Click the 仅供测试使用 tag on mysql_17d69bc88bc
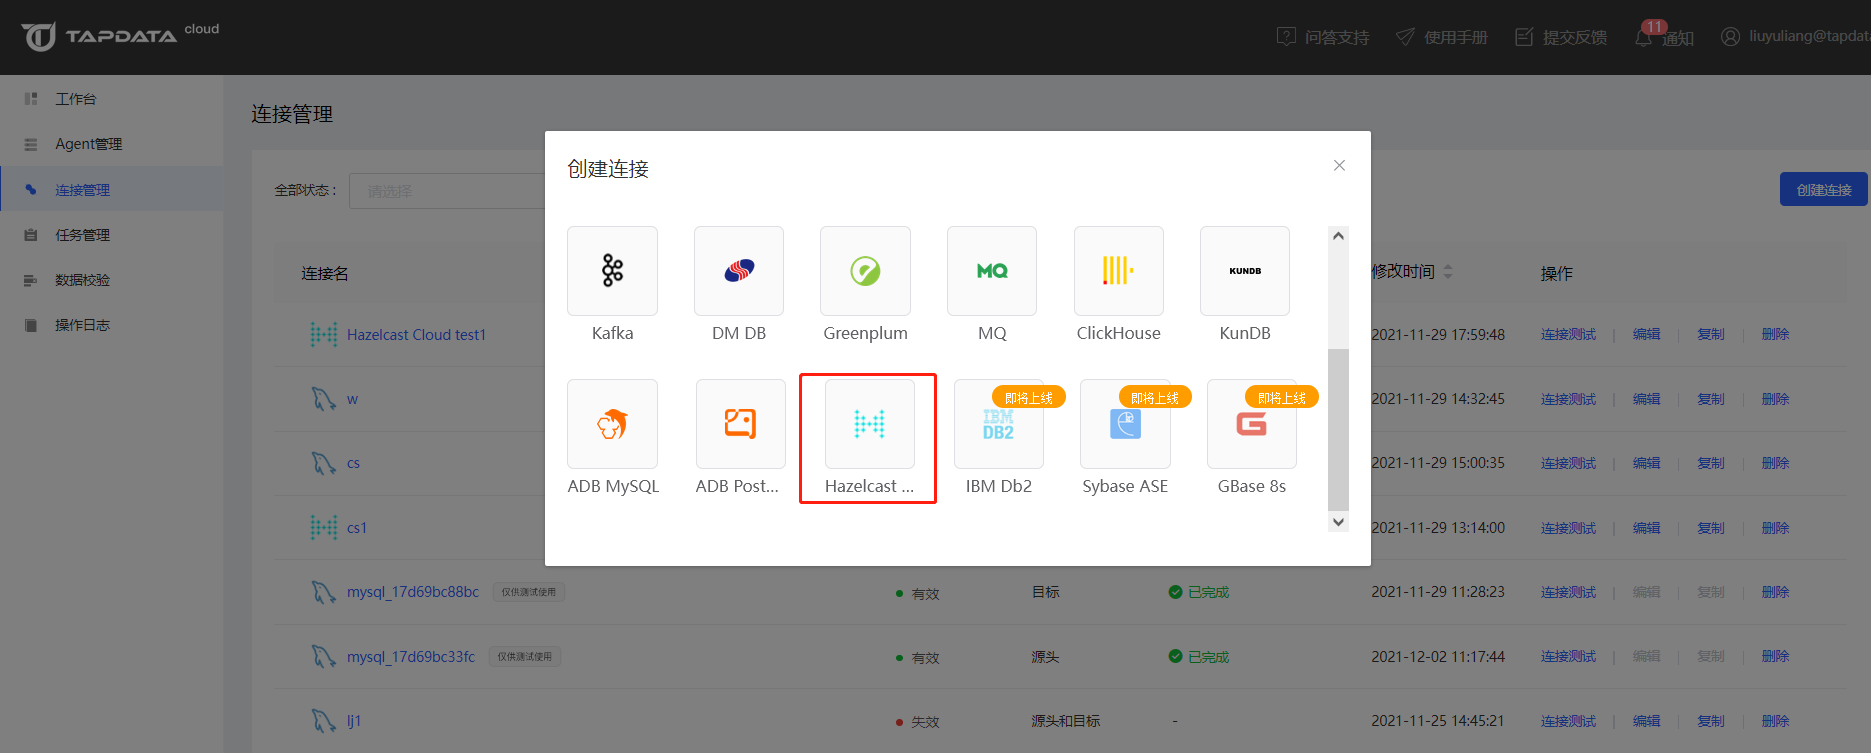The image size is (1871, 753). (x=529, y=592)
